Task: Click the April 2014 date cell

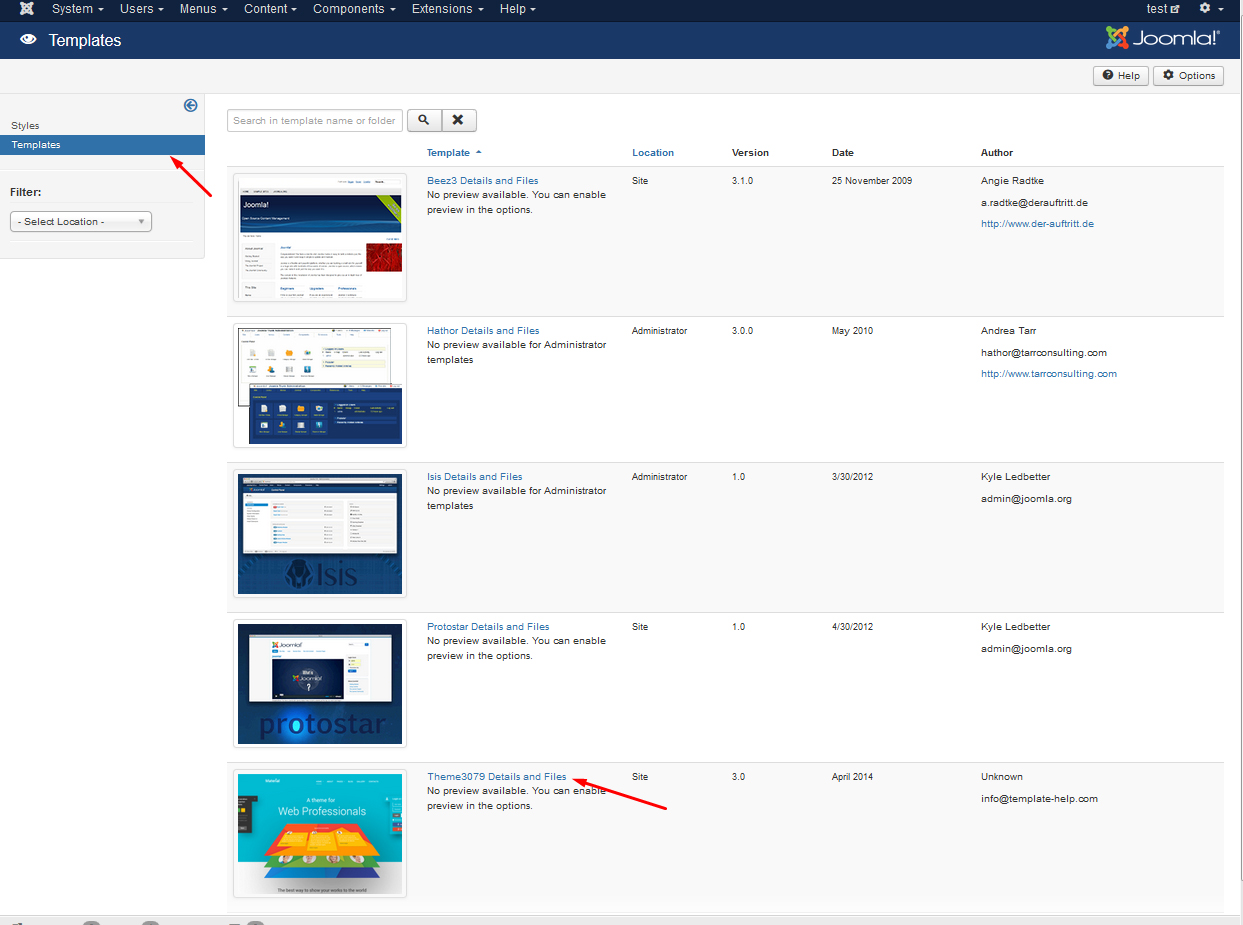Action: pyautogui.click(x=852, y=777)
